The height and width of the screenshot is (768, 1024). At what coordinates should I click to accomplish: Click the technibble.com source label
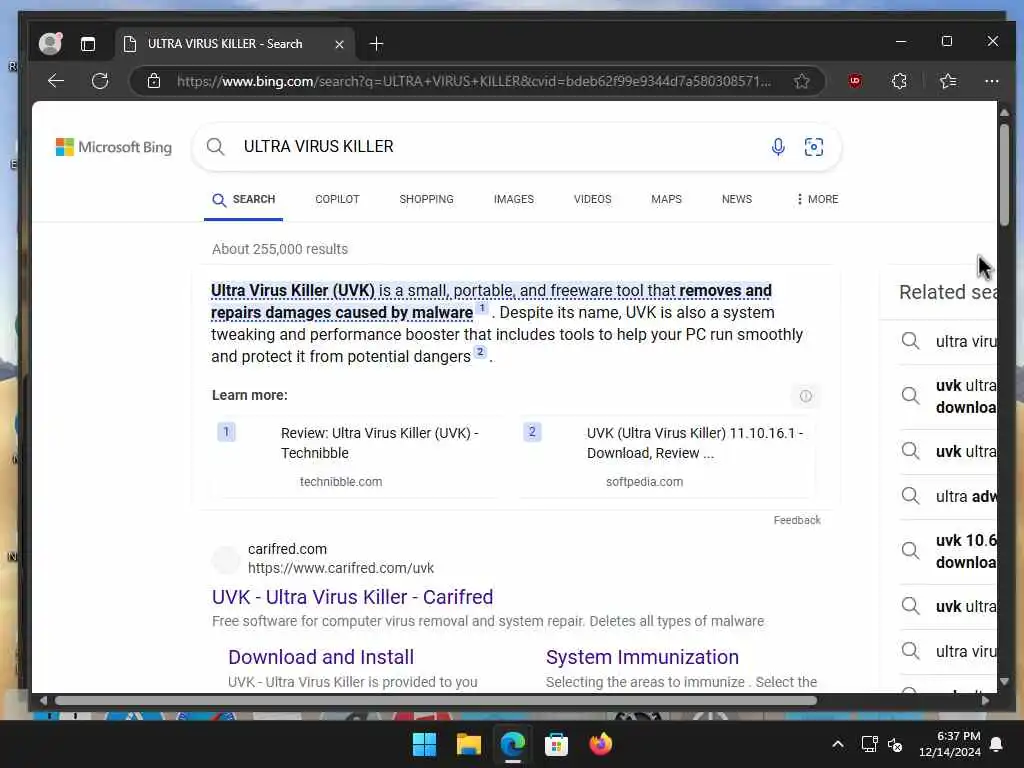coord(341,482)
